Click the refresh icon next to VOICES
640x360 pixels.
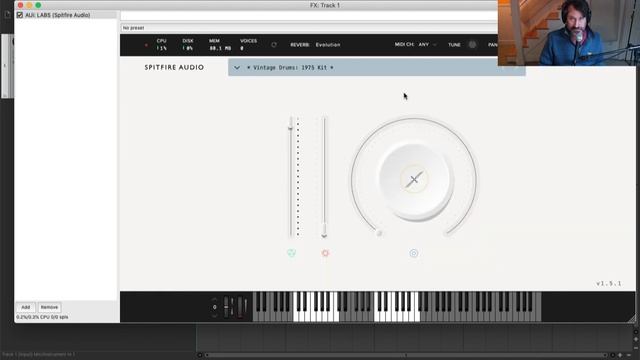tap(274, 44)
